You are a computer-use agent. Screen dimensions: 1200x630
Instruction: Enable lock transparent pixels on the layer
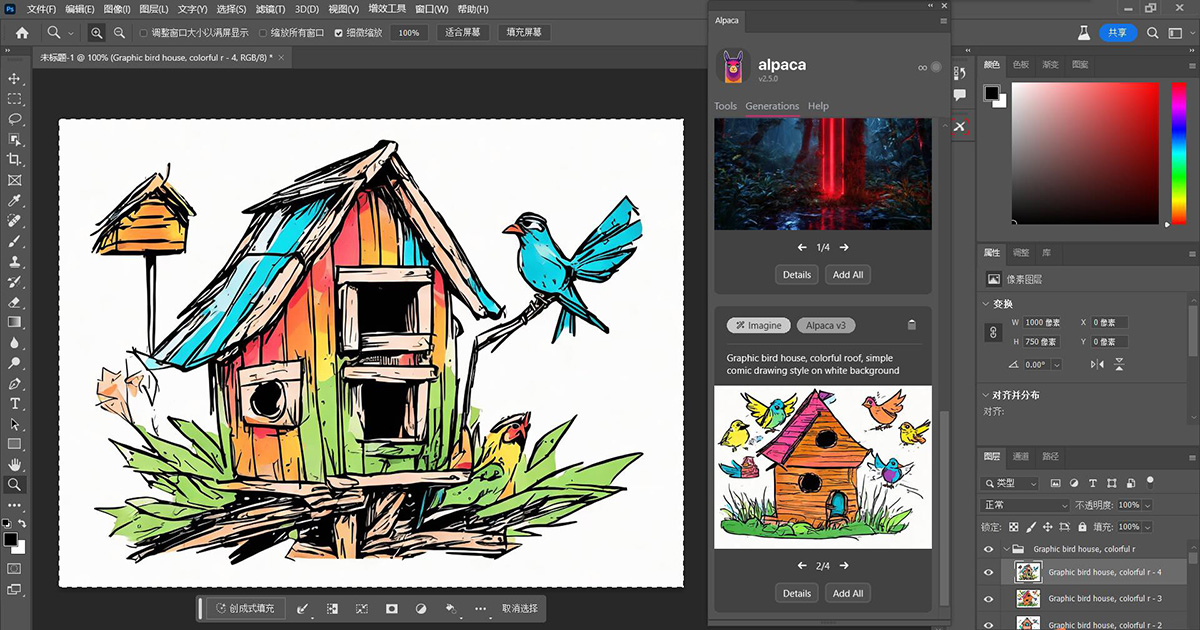(x=1014, y=527)
